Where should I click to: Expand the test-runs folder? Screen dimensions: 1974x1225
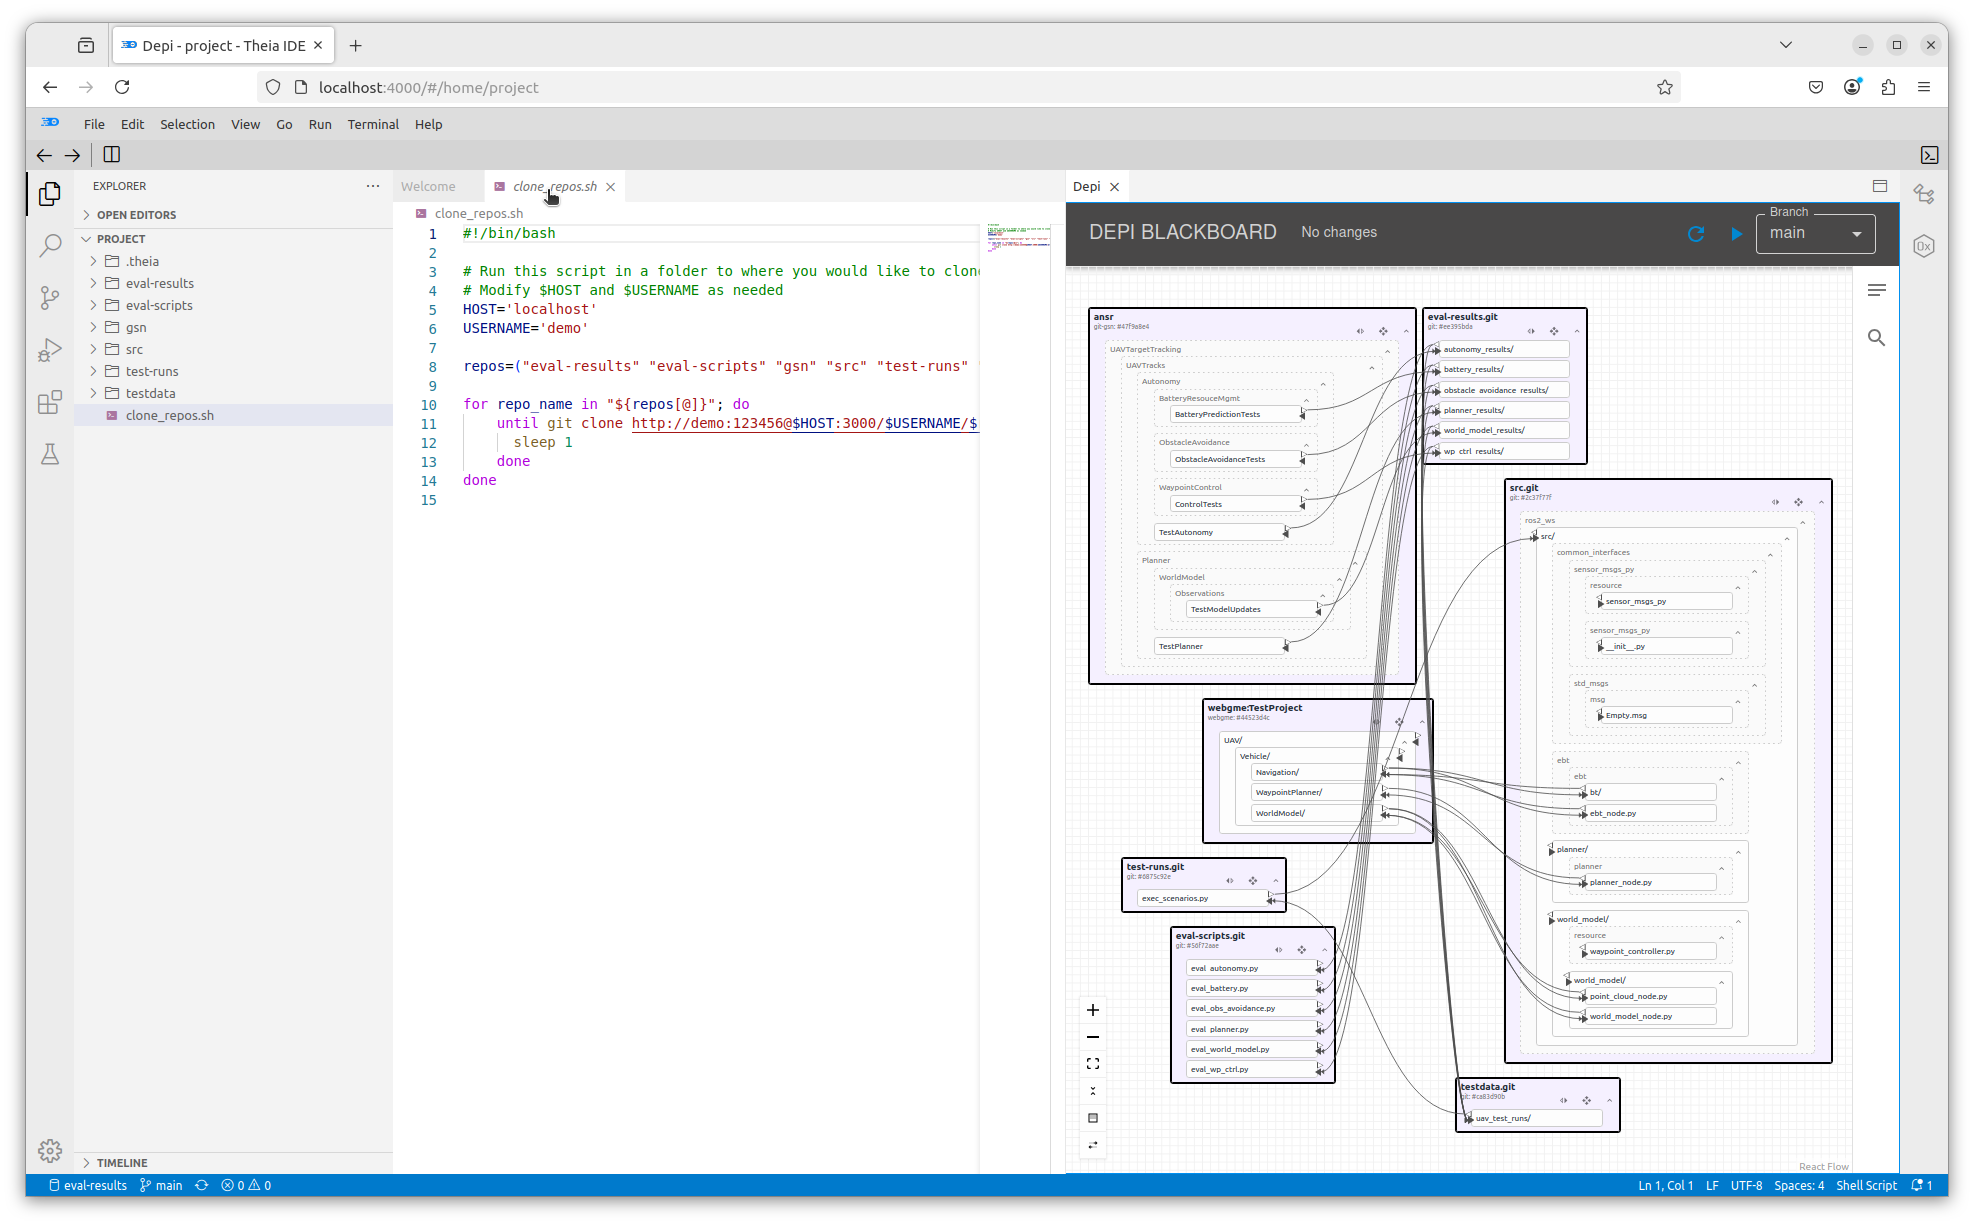[152, 372]
